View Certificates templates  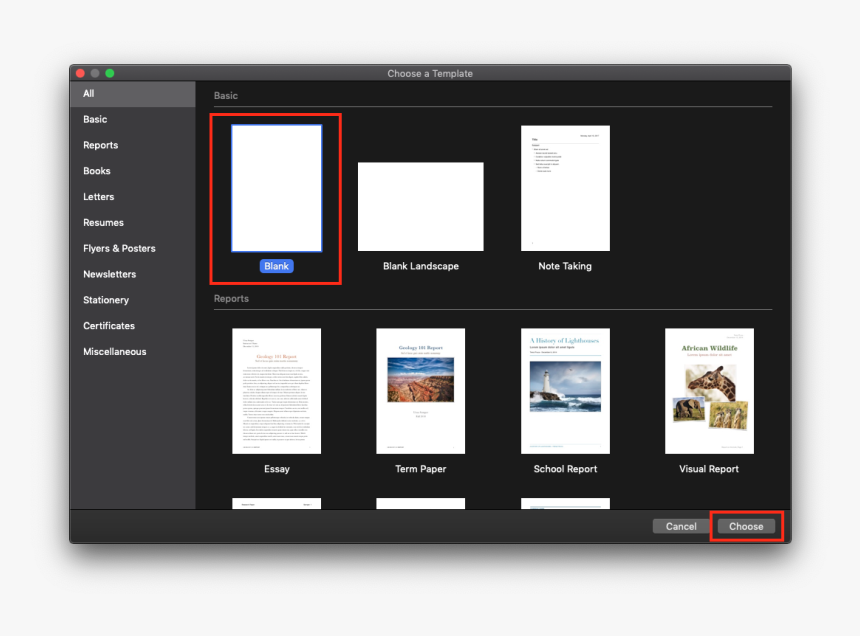109,325
